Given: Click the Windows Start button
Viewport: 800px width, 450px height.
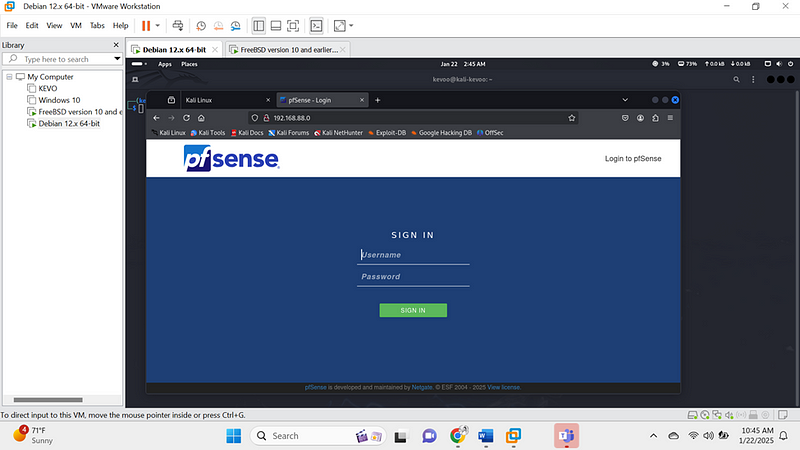Looking at the screenshot, I should pos(234,436).
